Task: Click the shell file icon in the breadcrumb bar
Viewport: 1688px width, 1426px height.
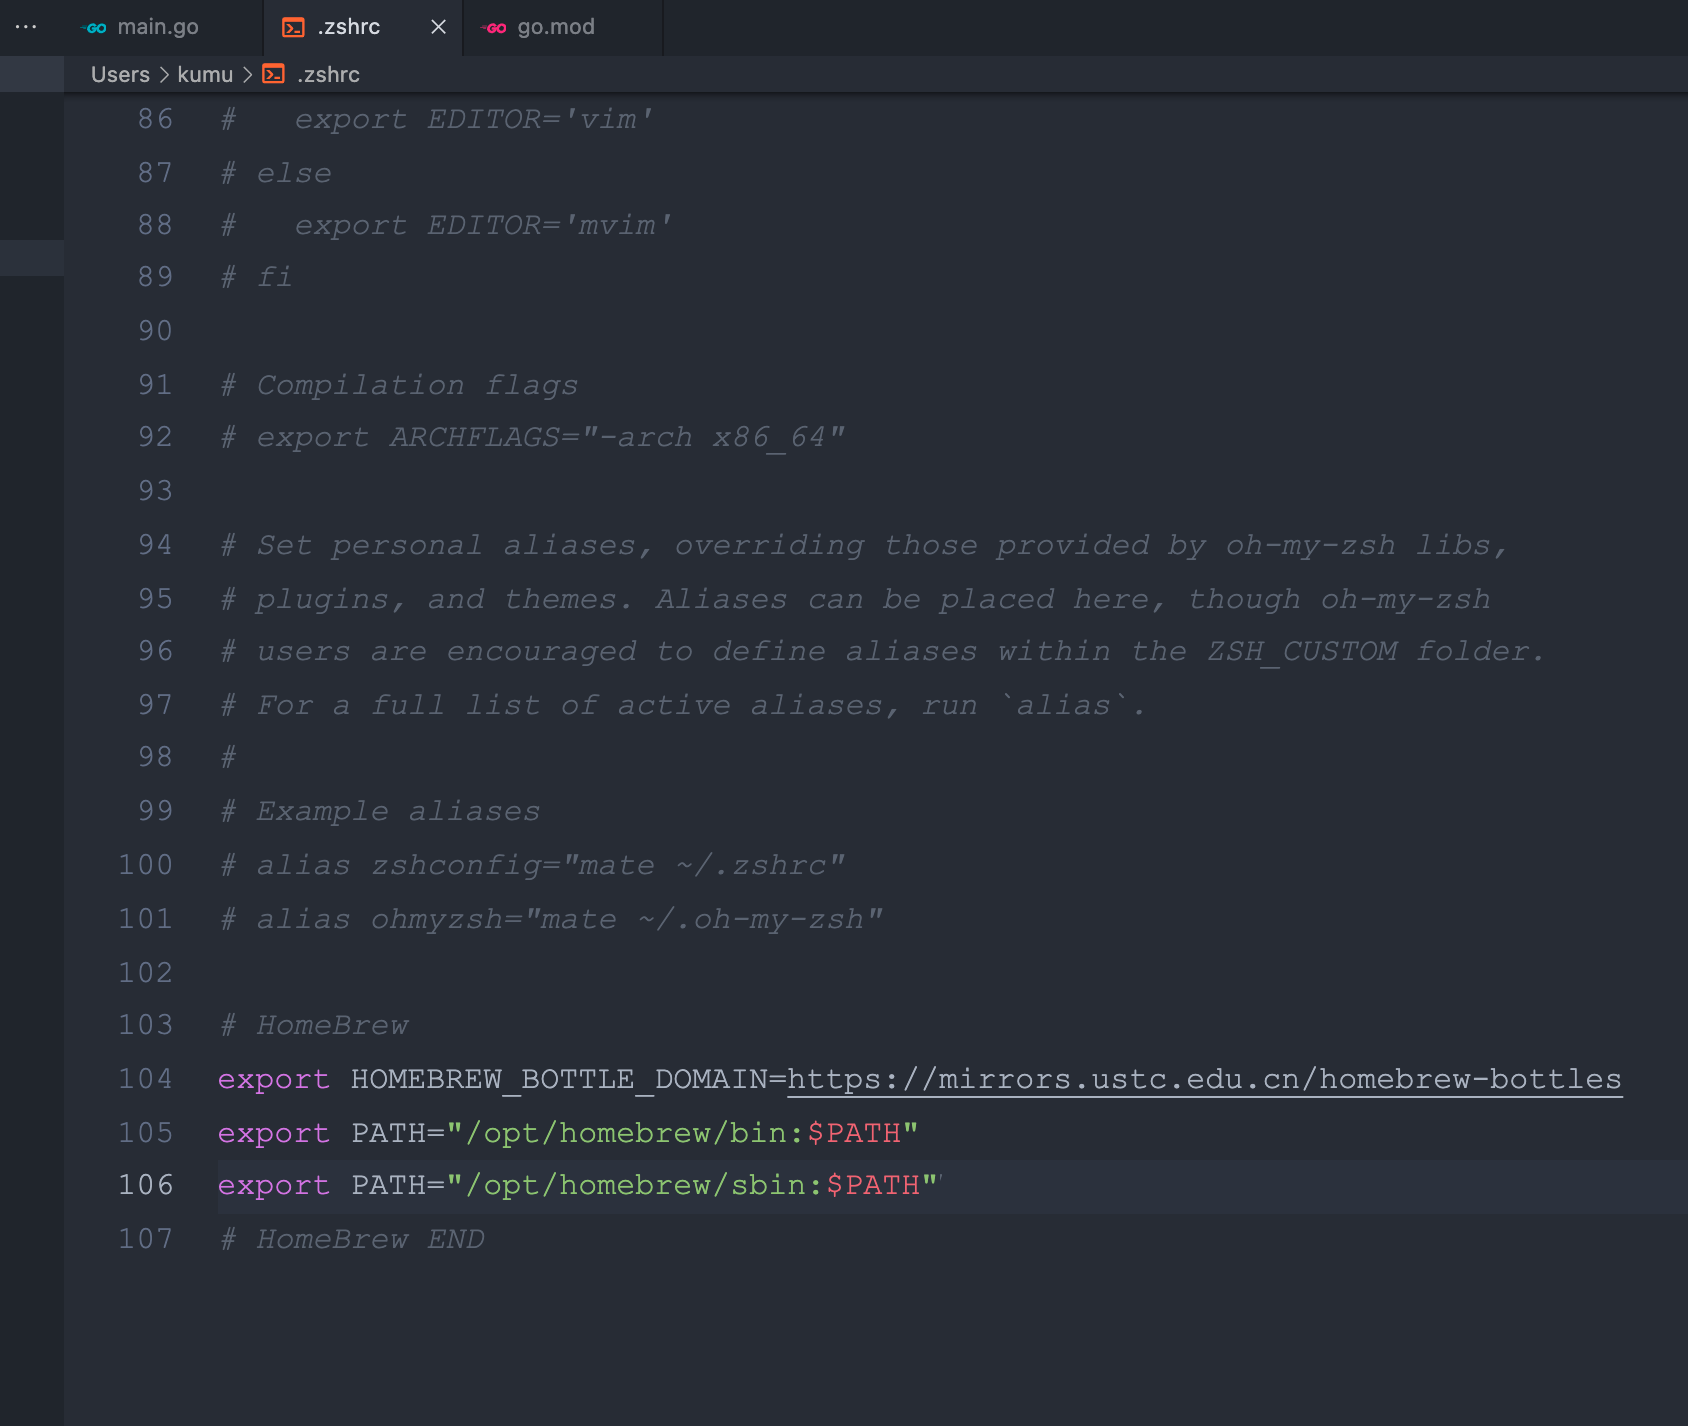Action: (x=273, y=74)
